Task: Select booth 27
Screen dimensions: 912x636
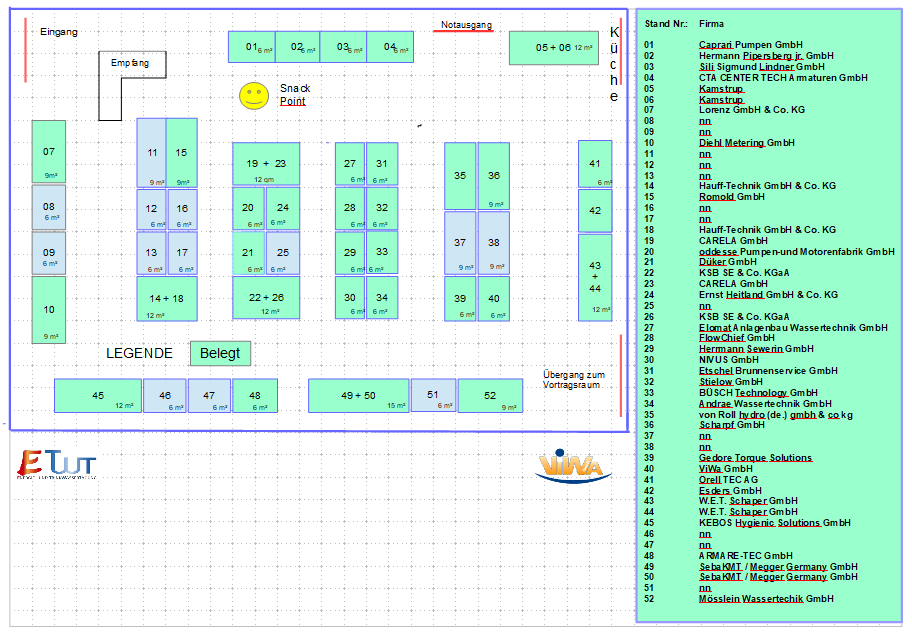Action: pos(350,164)
